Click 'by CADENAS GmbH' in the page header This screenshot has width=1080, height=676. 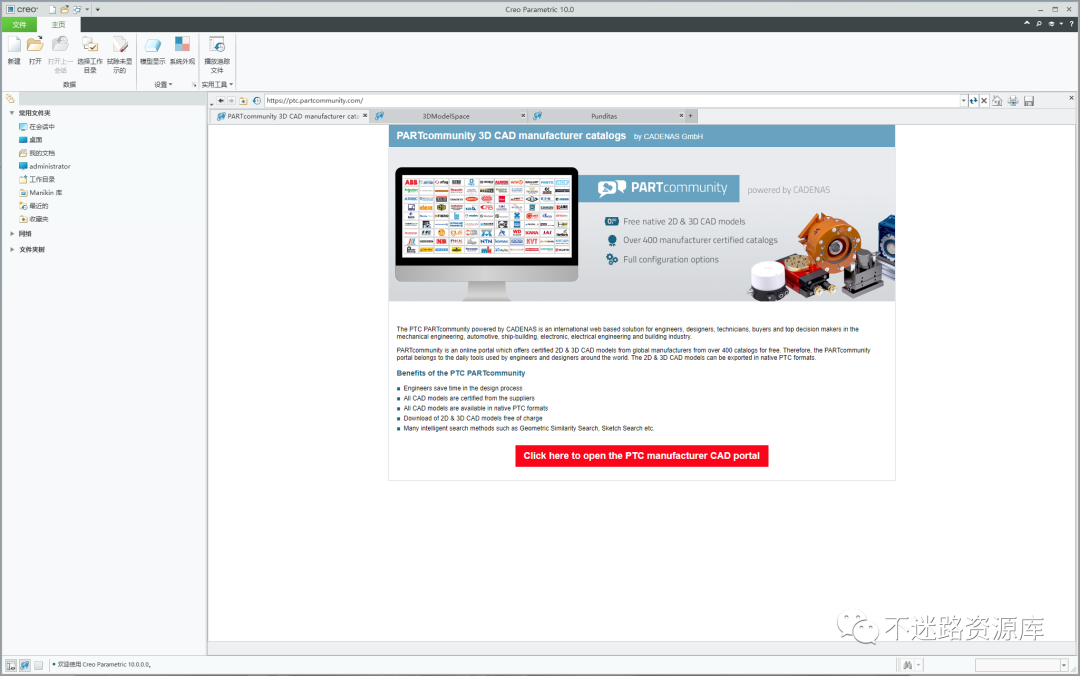(x=668, y=136)
